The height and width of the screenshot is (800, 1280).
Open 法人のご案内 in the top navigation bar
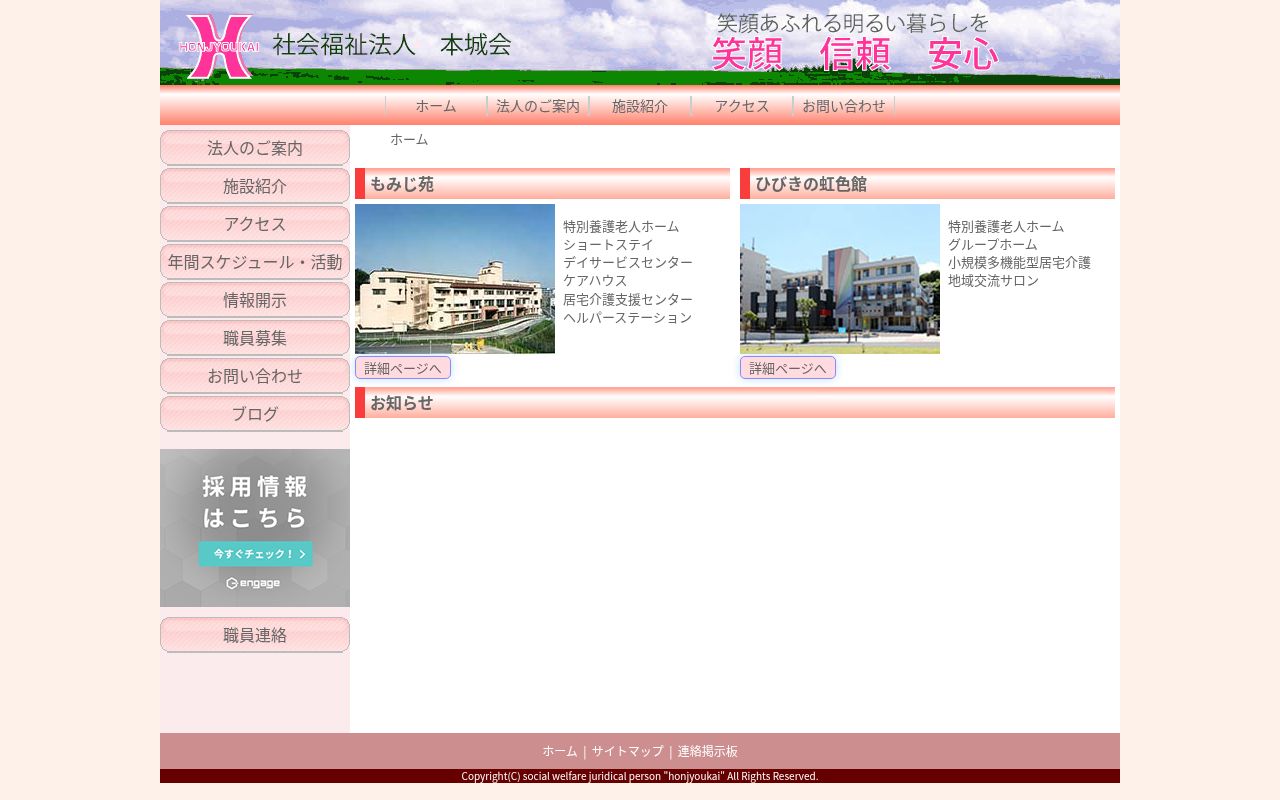click(538, 106)
